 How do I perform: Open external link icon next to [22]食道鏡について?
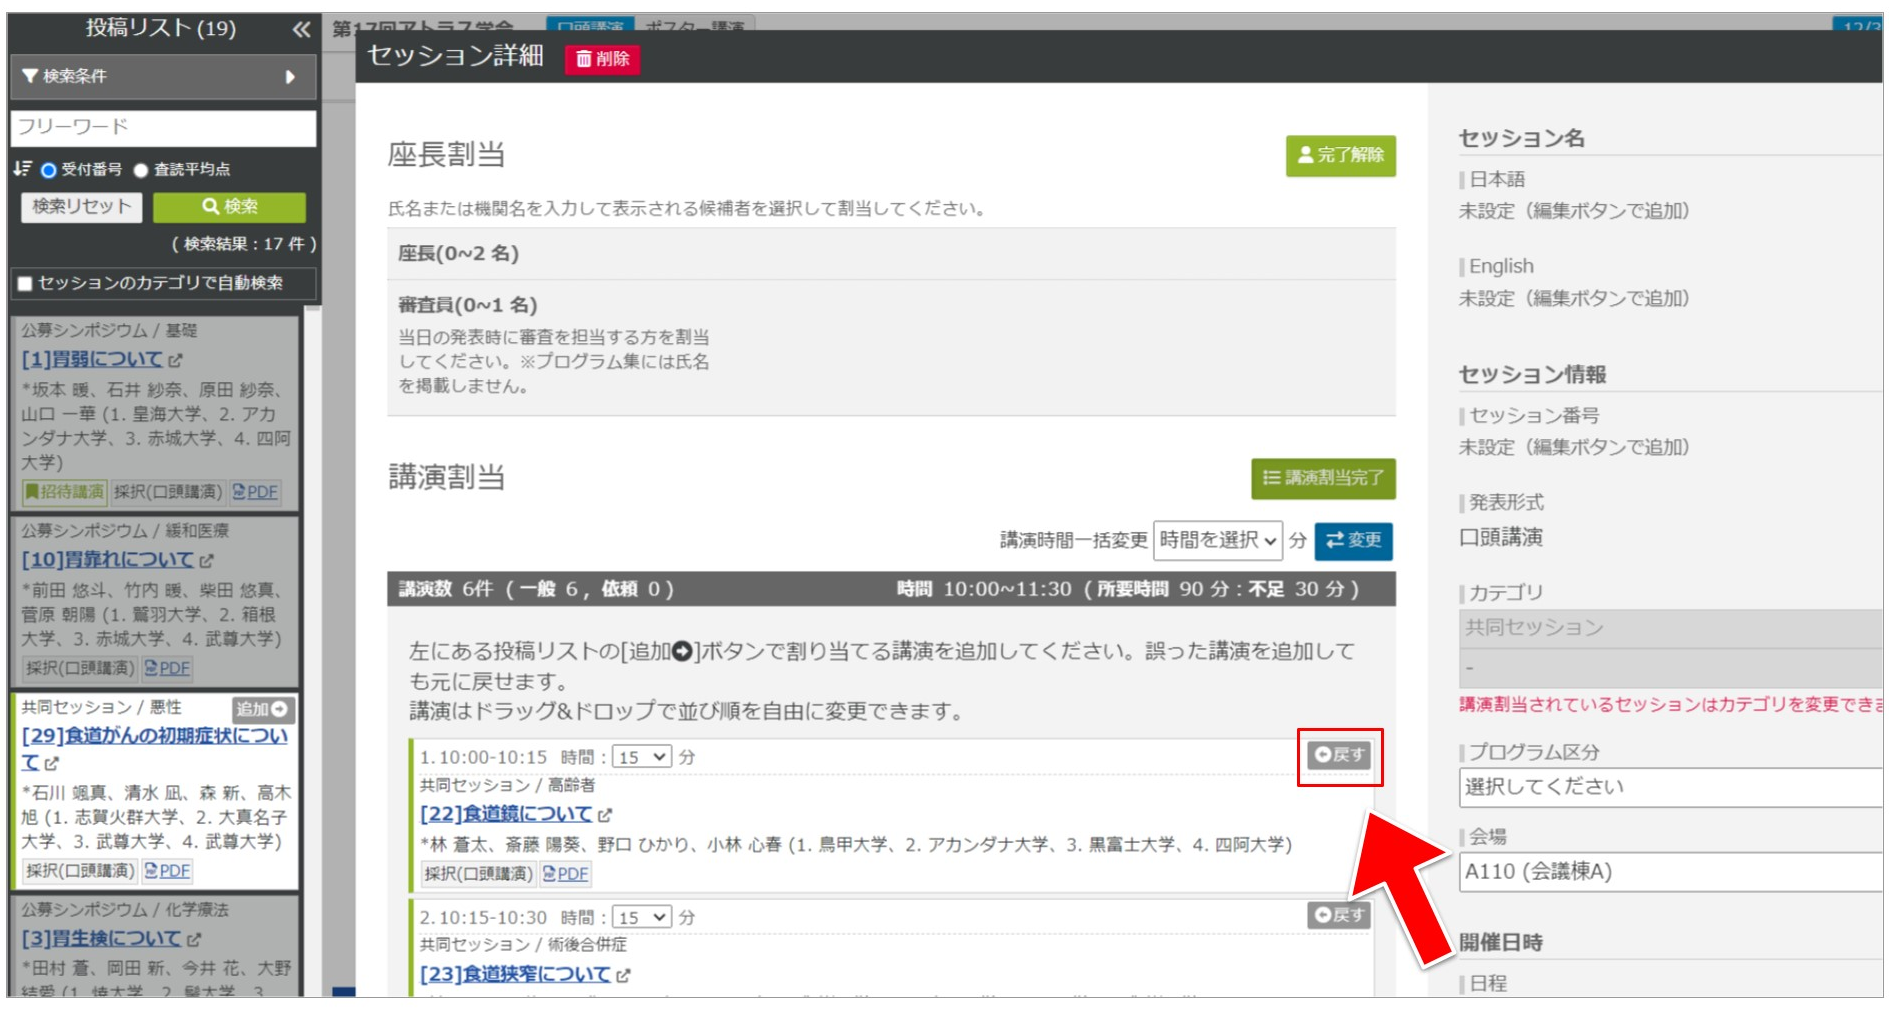pyautogui.click(x=605, y=816)
